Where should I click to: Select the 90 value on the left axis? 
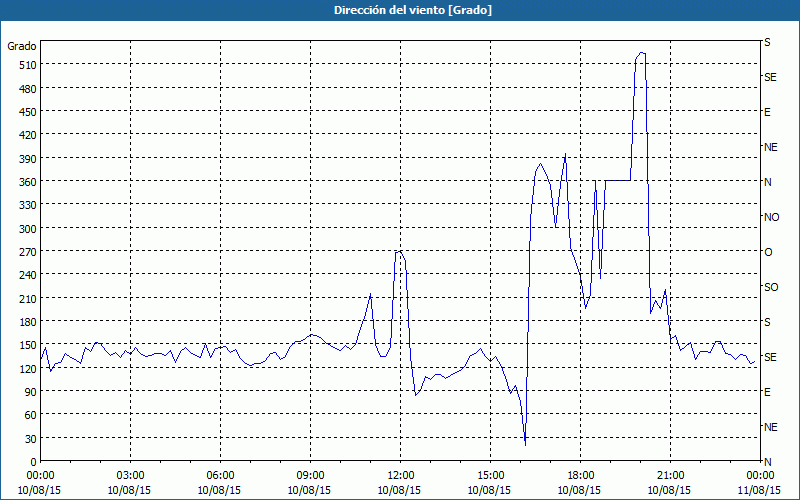(x=31, y=392)
